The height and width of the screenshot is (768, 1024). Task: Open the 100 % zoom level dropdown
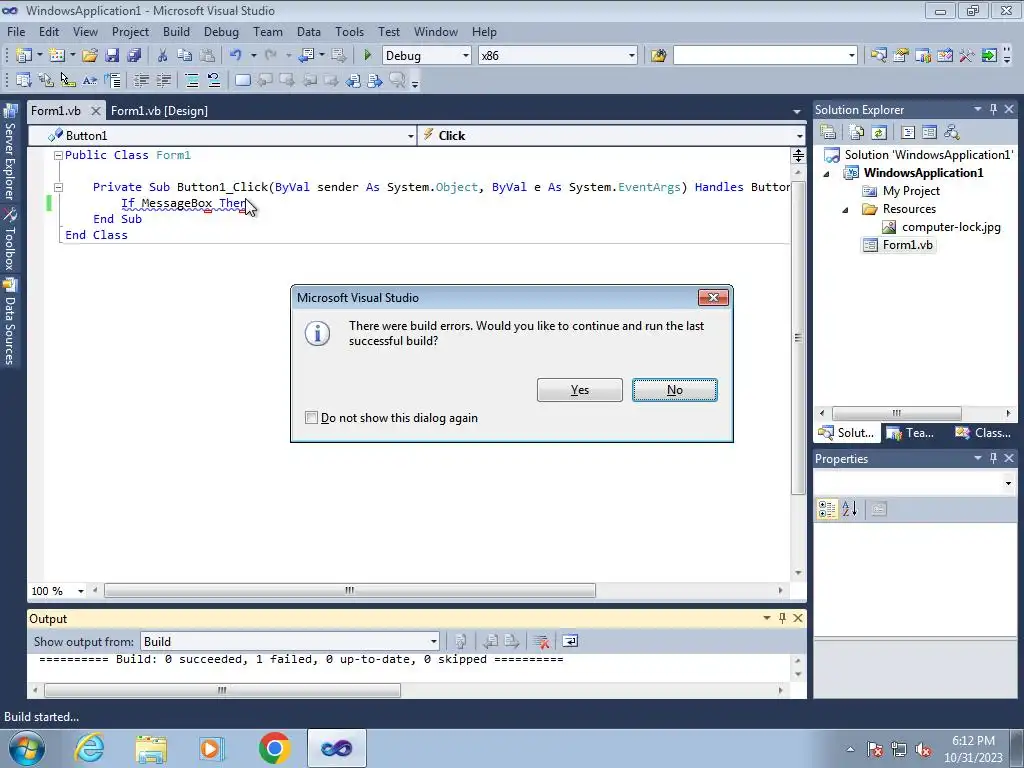(x=81, y=591)
